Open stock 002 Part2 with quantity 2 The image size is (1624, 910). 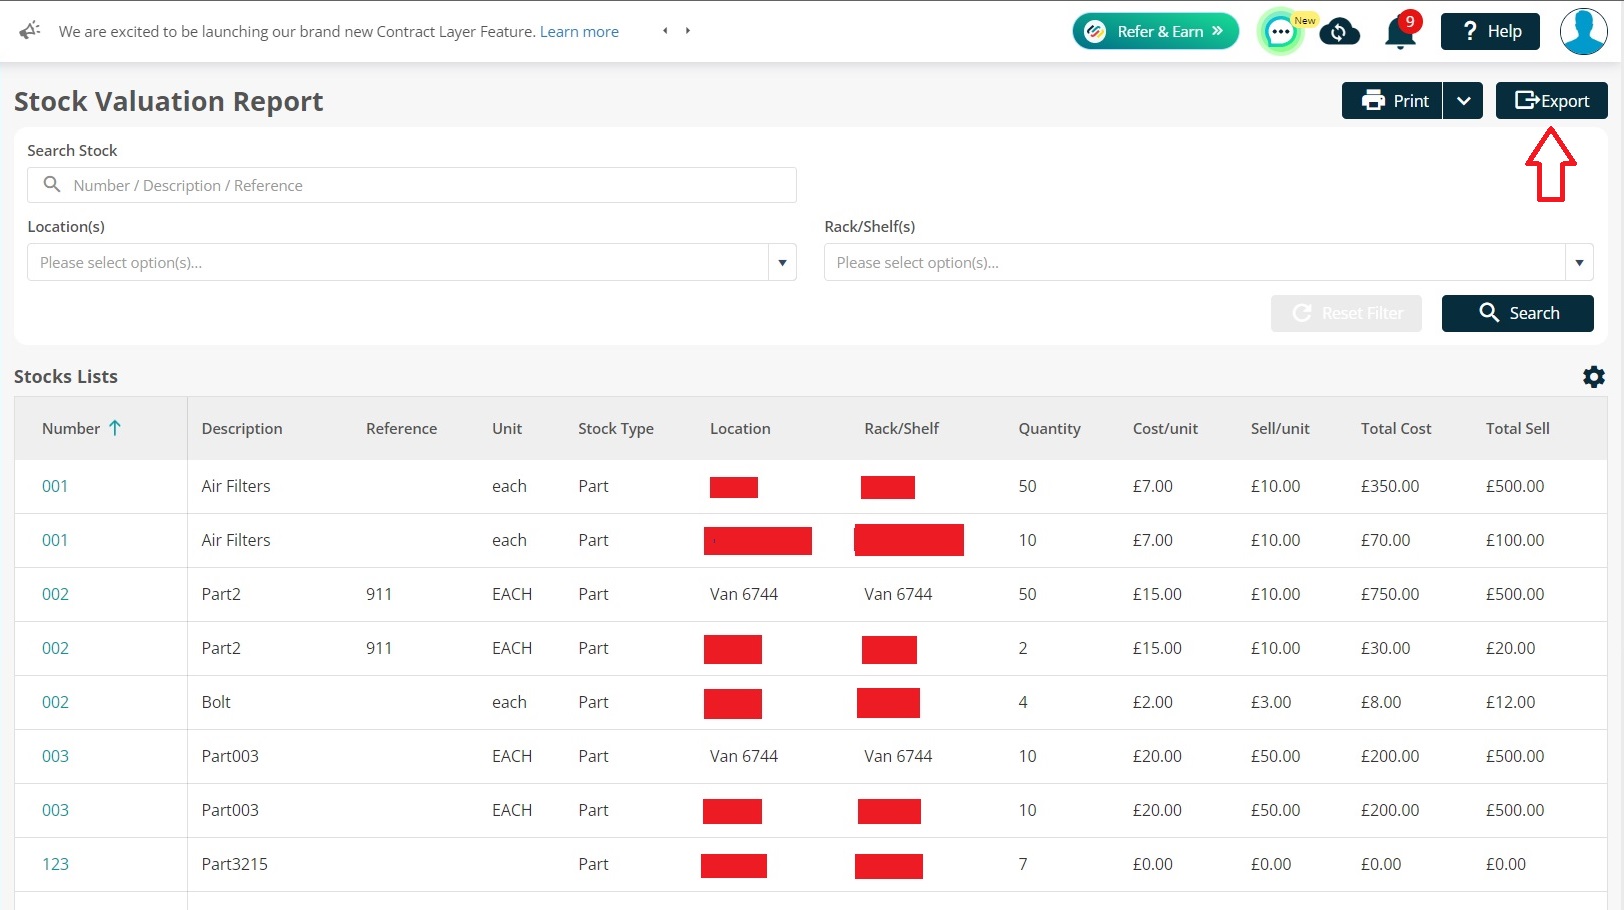tap(55, 648)
